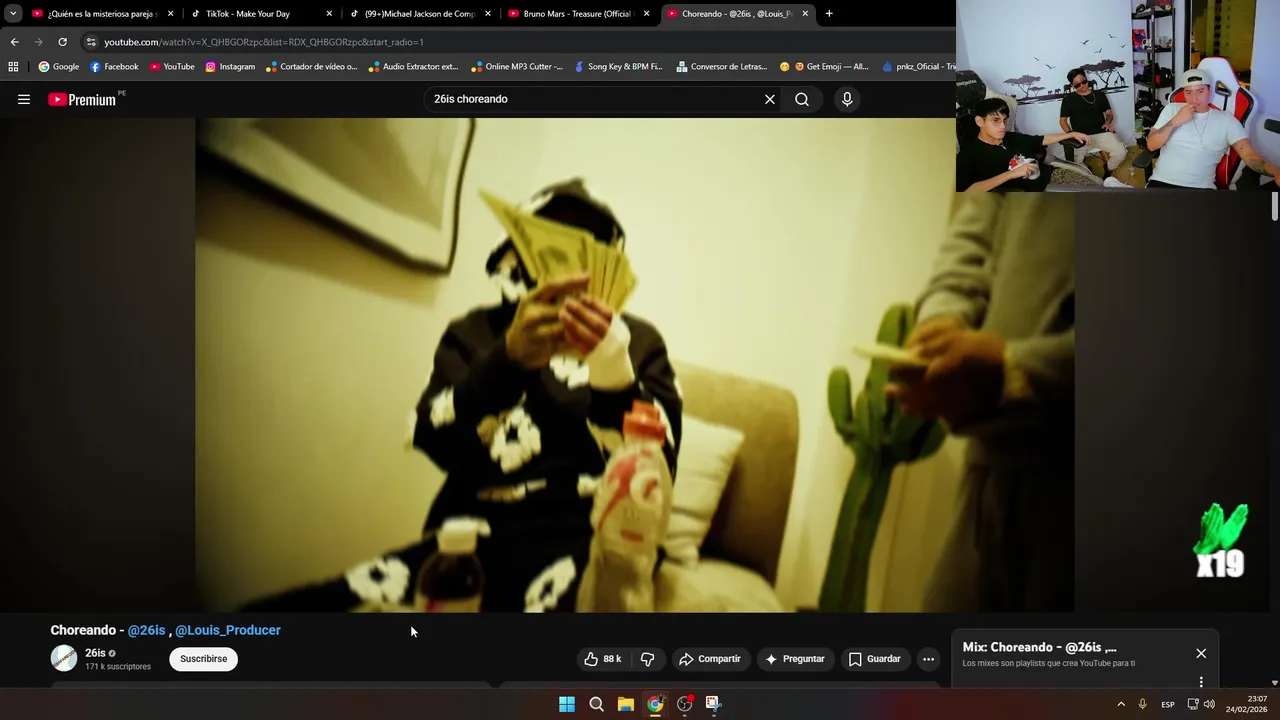The height and width of the screenshot is (720, 1280).
Task: Open Windows taskbar search
Action: (x=596, y=704)
